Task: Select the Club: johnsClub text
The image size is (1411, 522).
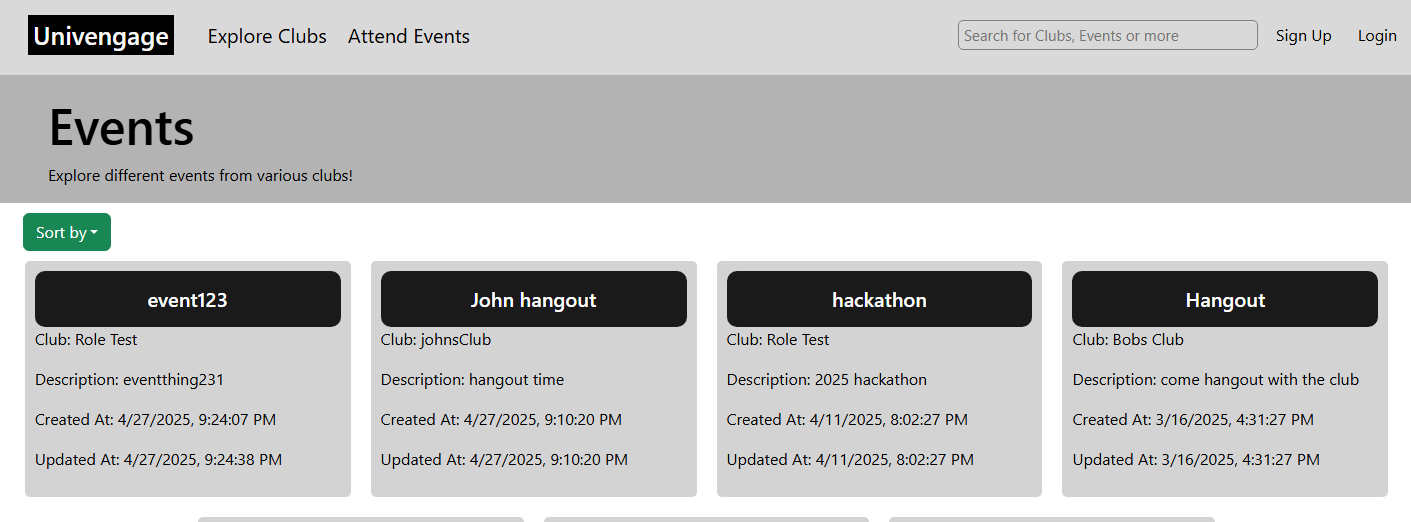Action: (436, 340)
